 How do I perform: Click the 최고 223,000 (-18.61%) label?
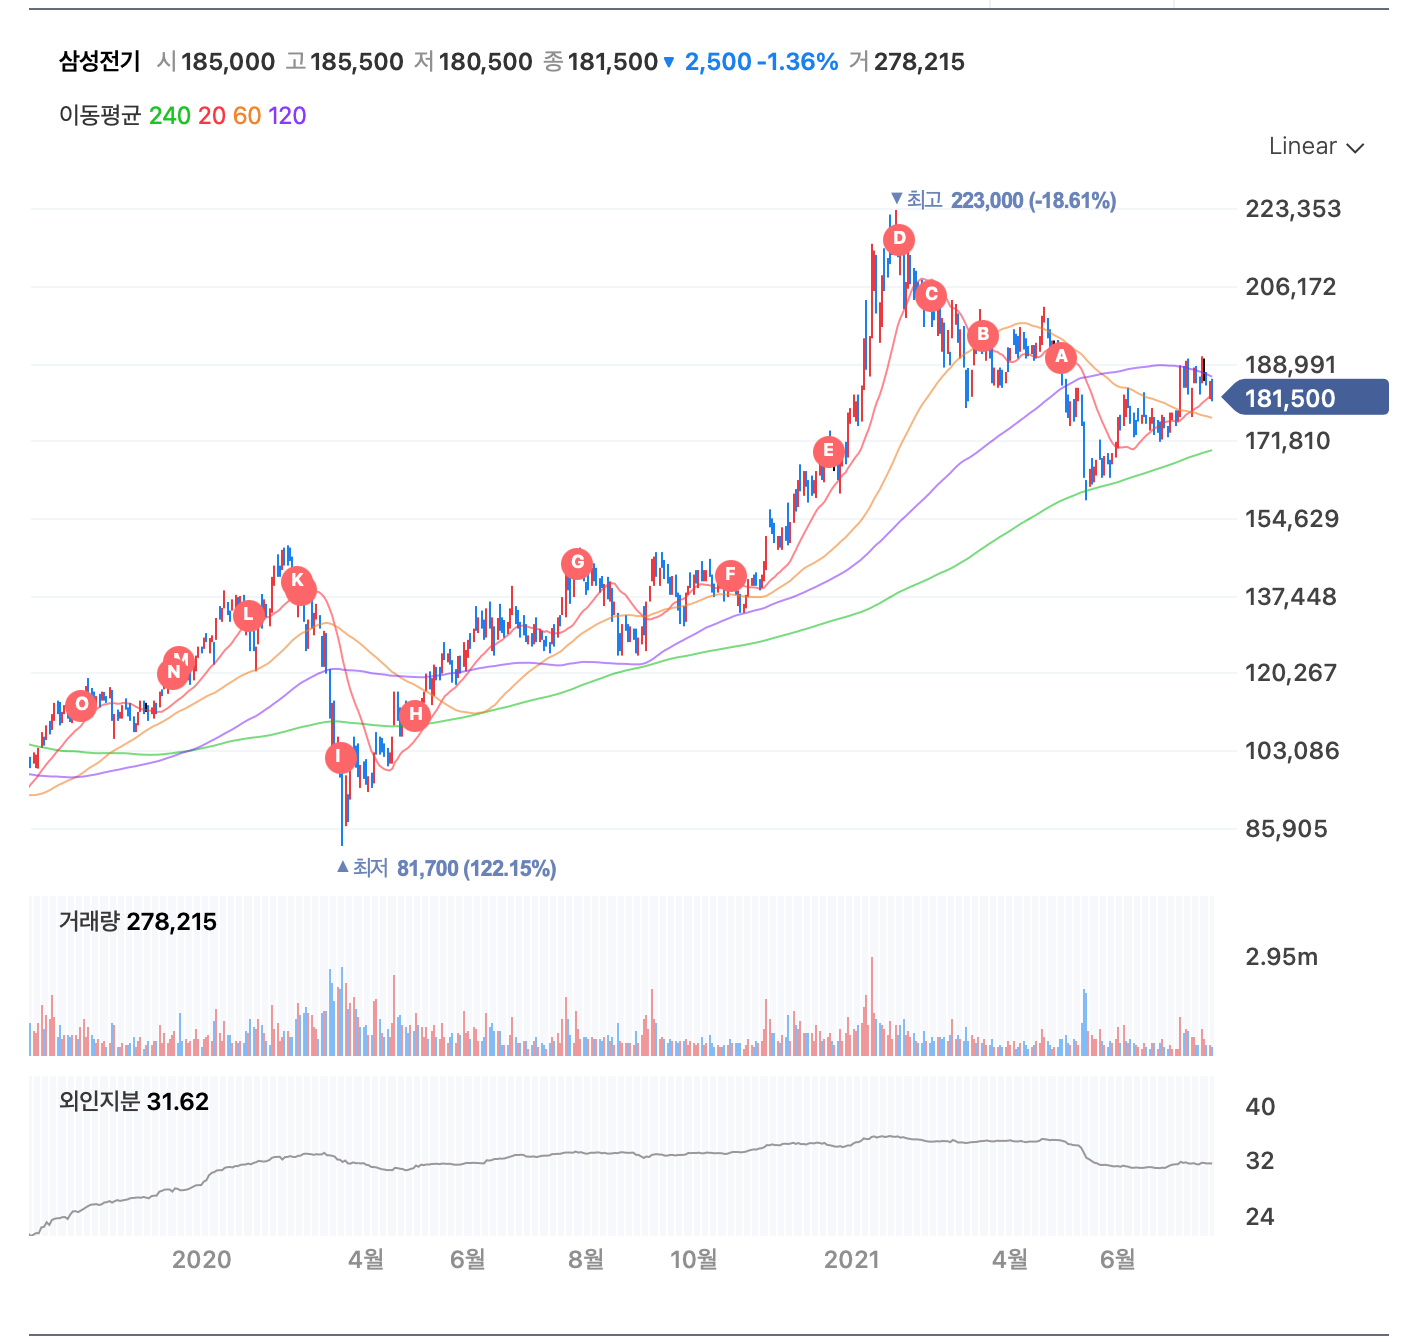point(1003,200)
